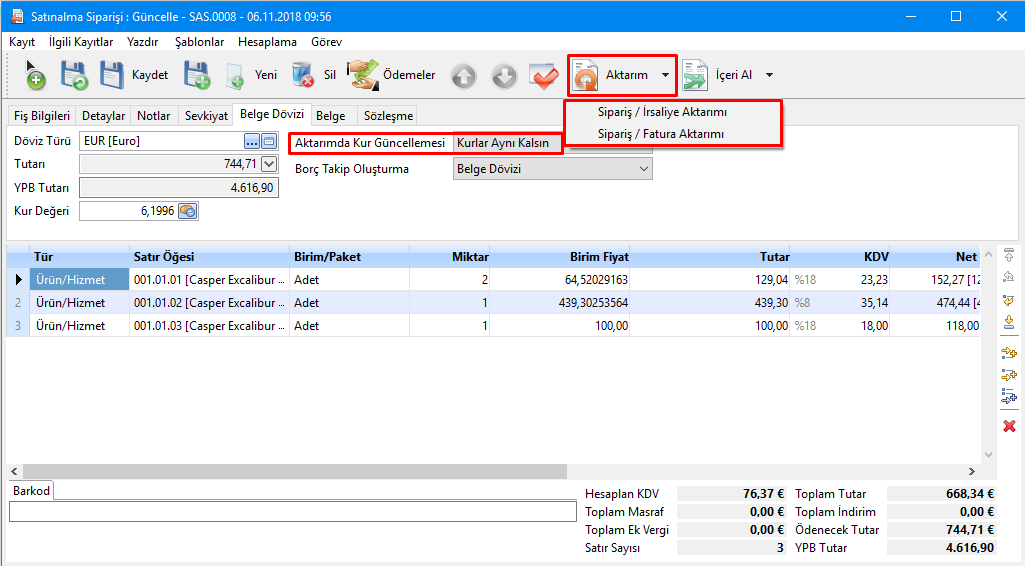Click the Aktarım transfer icon

586,75
